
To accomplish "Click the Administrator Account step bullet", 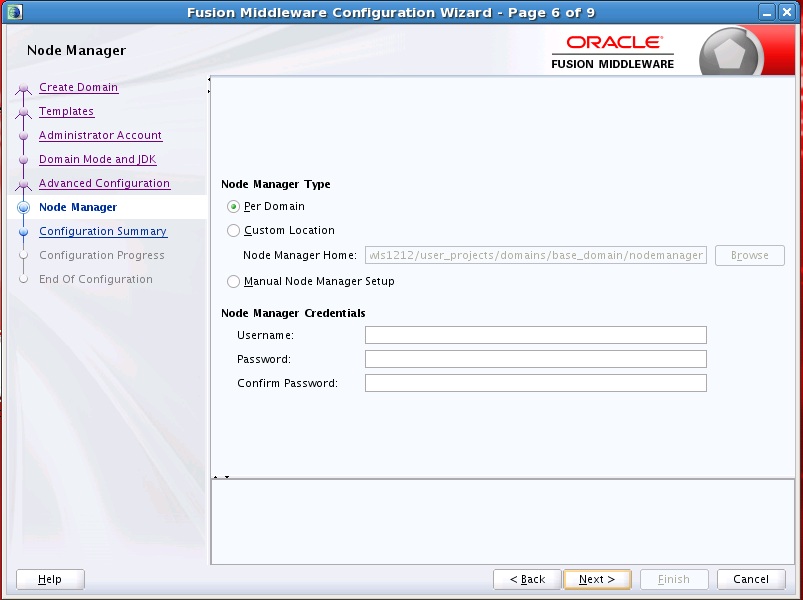I will [x=24, y=136].
